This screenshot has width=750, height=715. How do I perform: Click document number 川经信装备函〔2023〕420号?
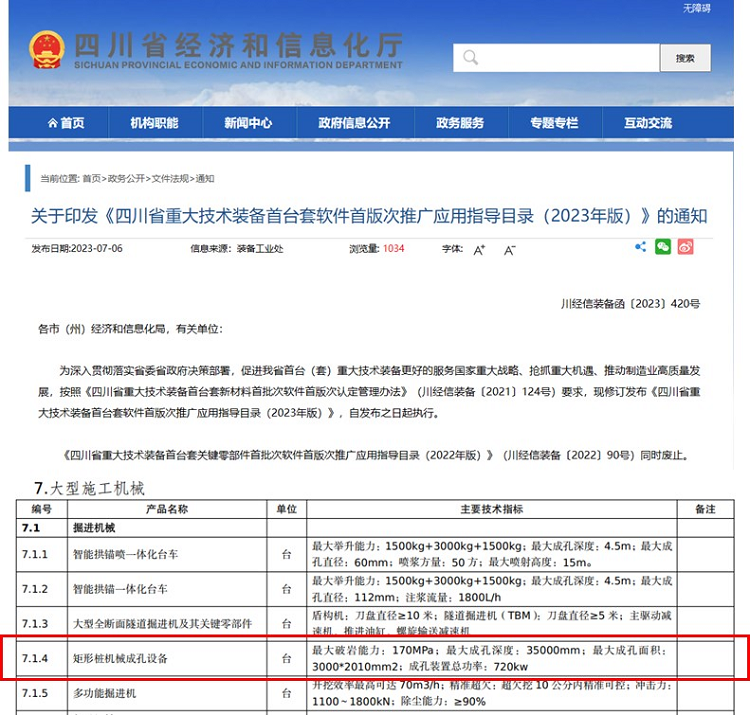tap(630, 304)
